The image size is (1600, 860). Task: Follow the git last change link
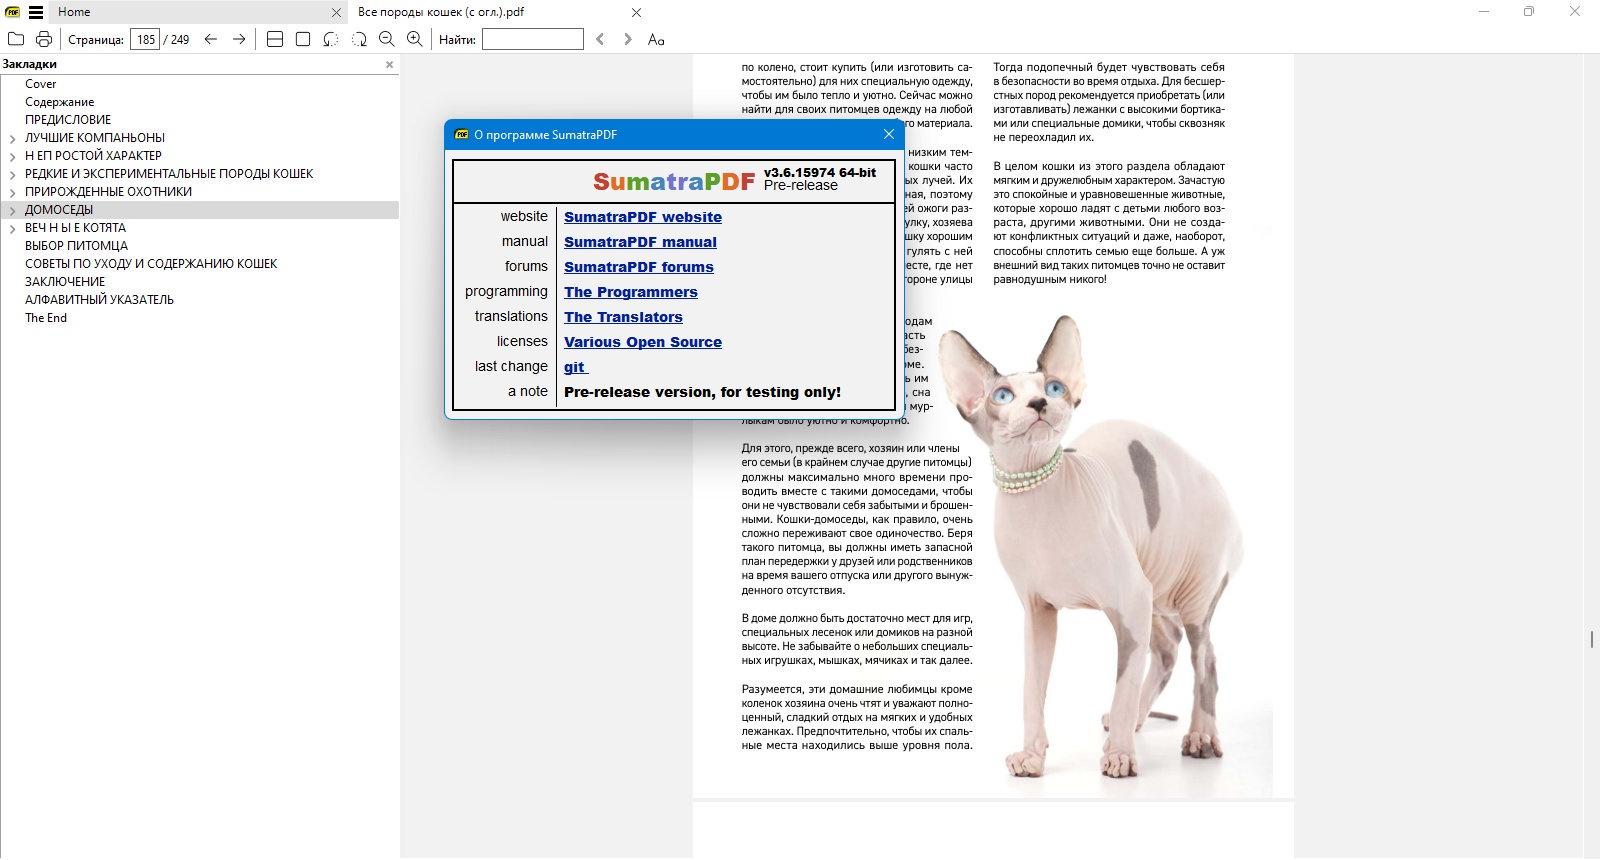coord(576,367)
